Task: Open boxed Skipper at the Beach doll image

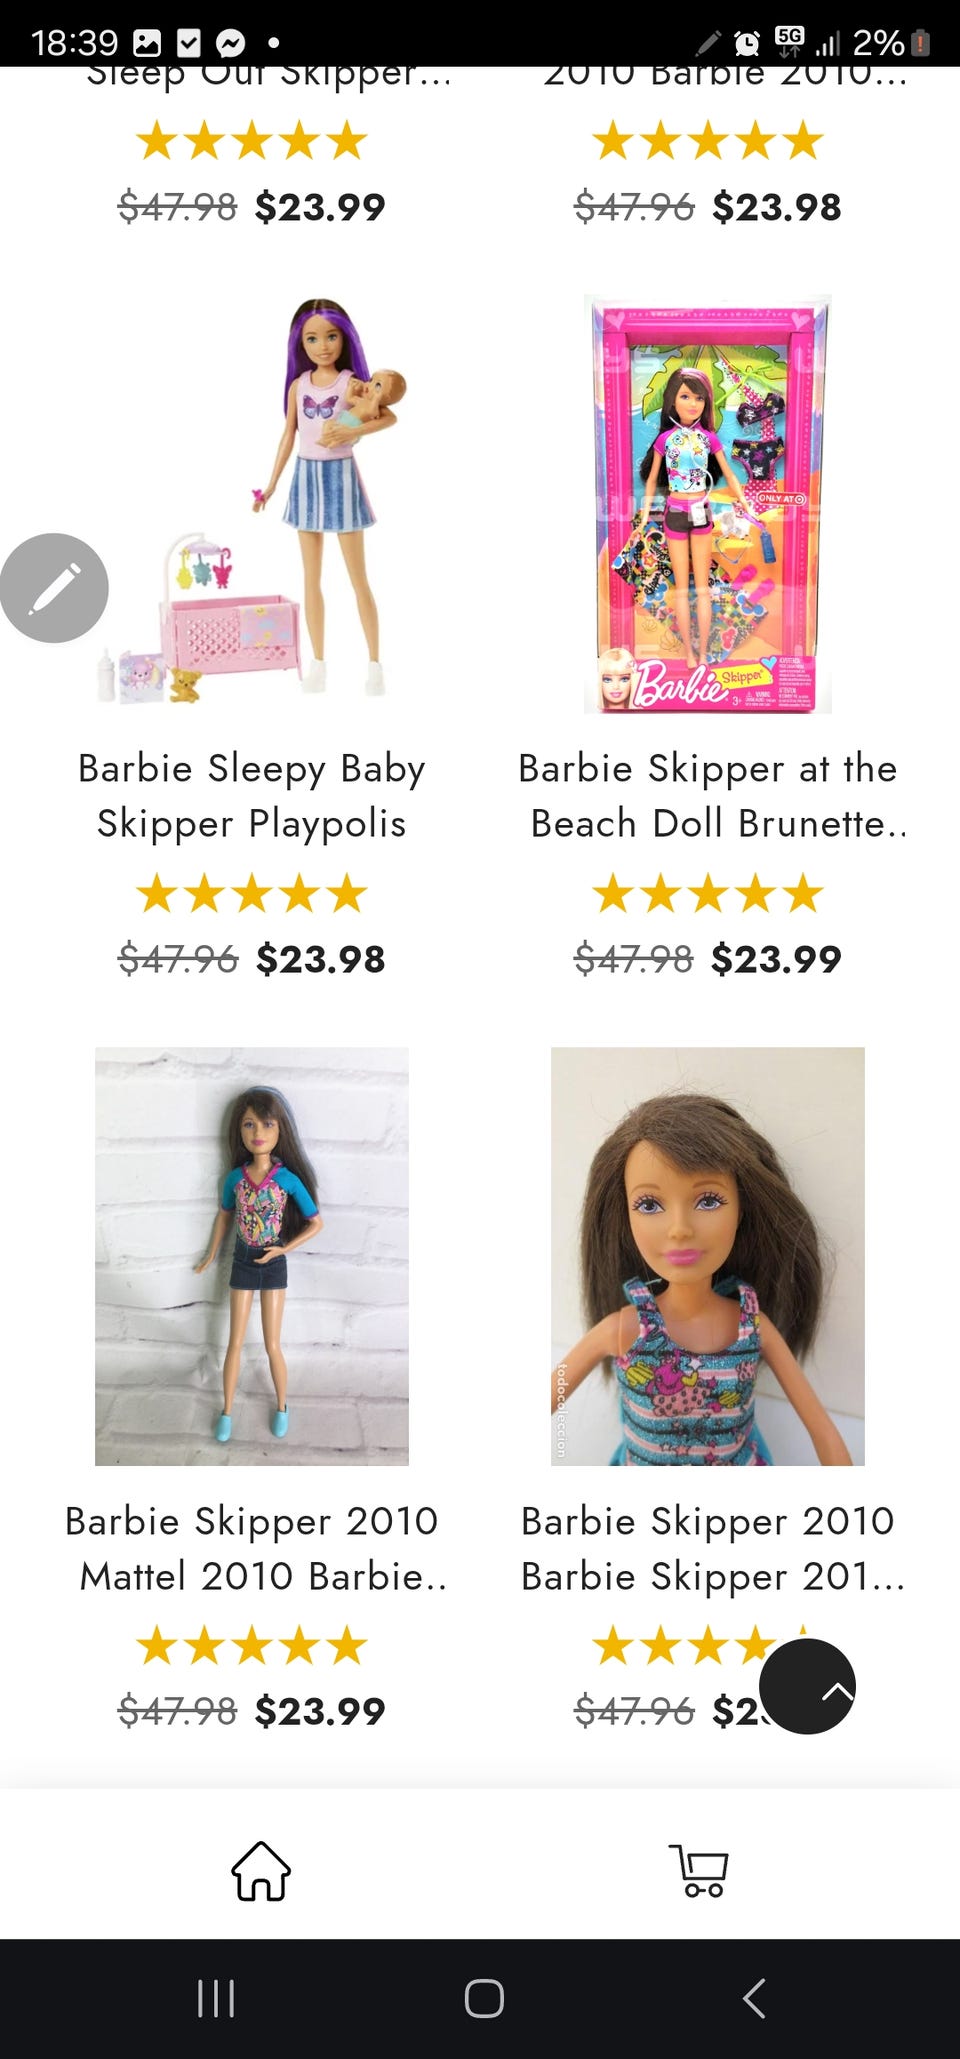Action: tap(708, 503)
